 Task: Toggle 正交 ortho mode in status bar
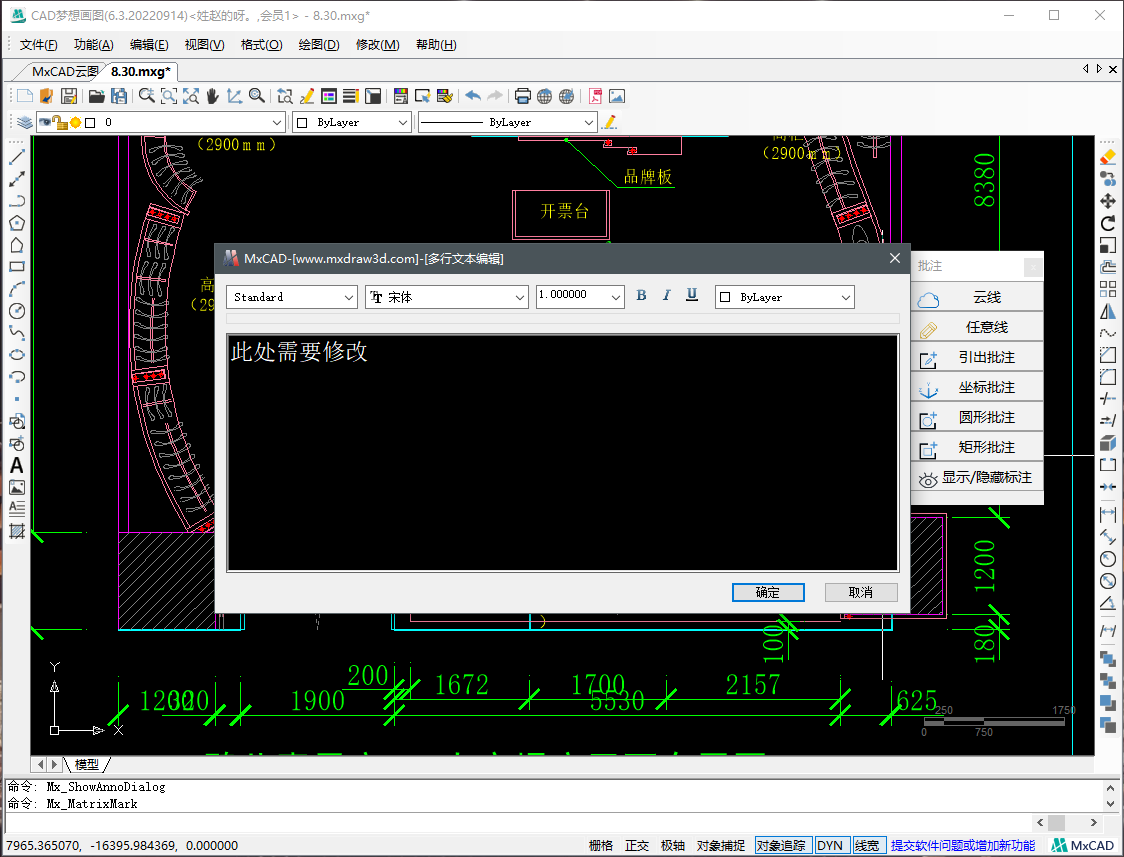[x=637, y=846]
